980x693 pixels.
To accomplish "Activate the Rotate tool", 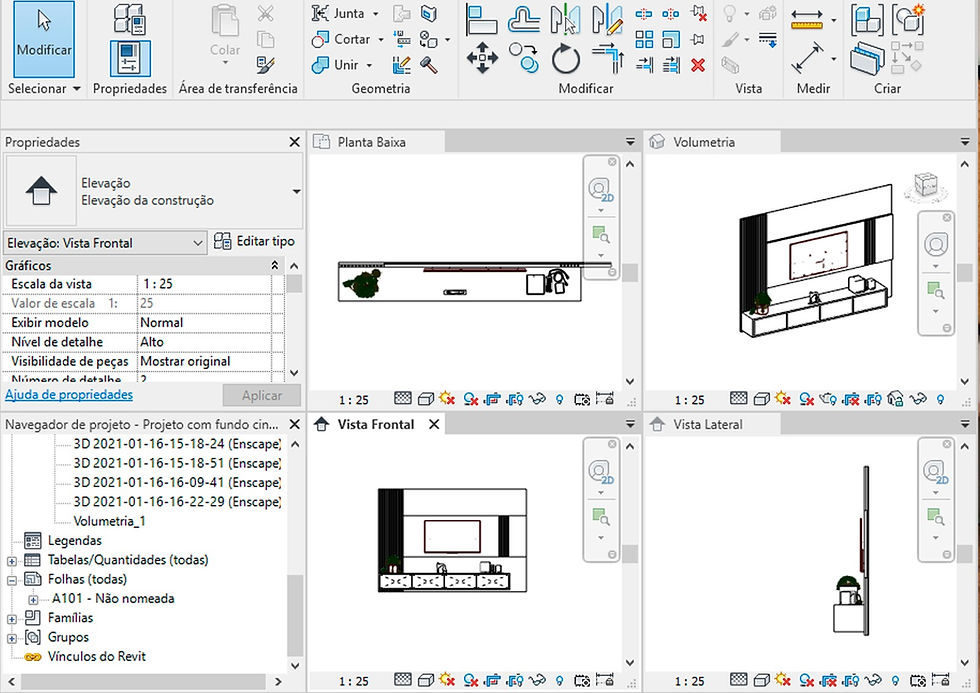I will pyautogui.click(x=566, y=59).
